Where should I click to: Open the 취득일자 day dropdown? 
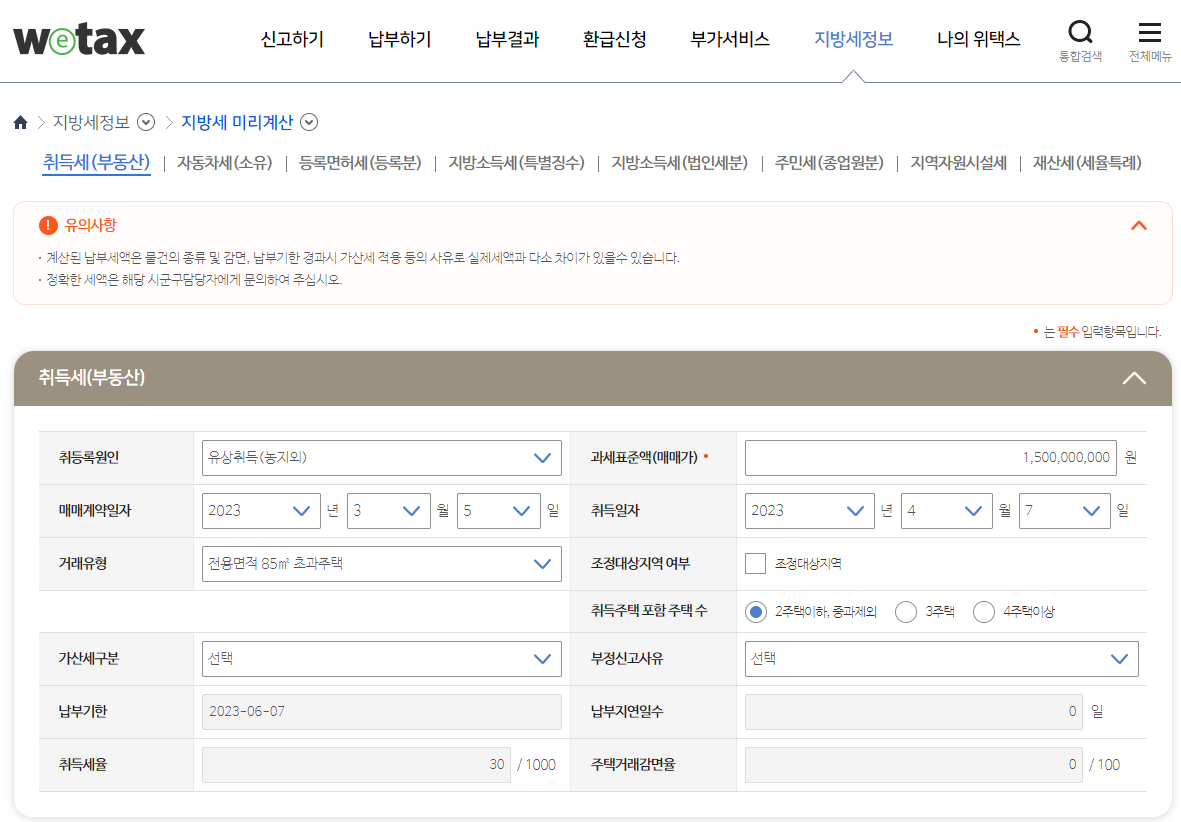[1064, 511]
